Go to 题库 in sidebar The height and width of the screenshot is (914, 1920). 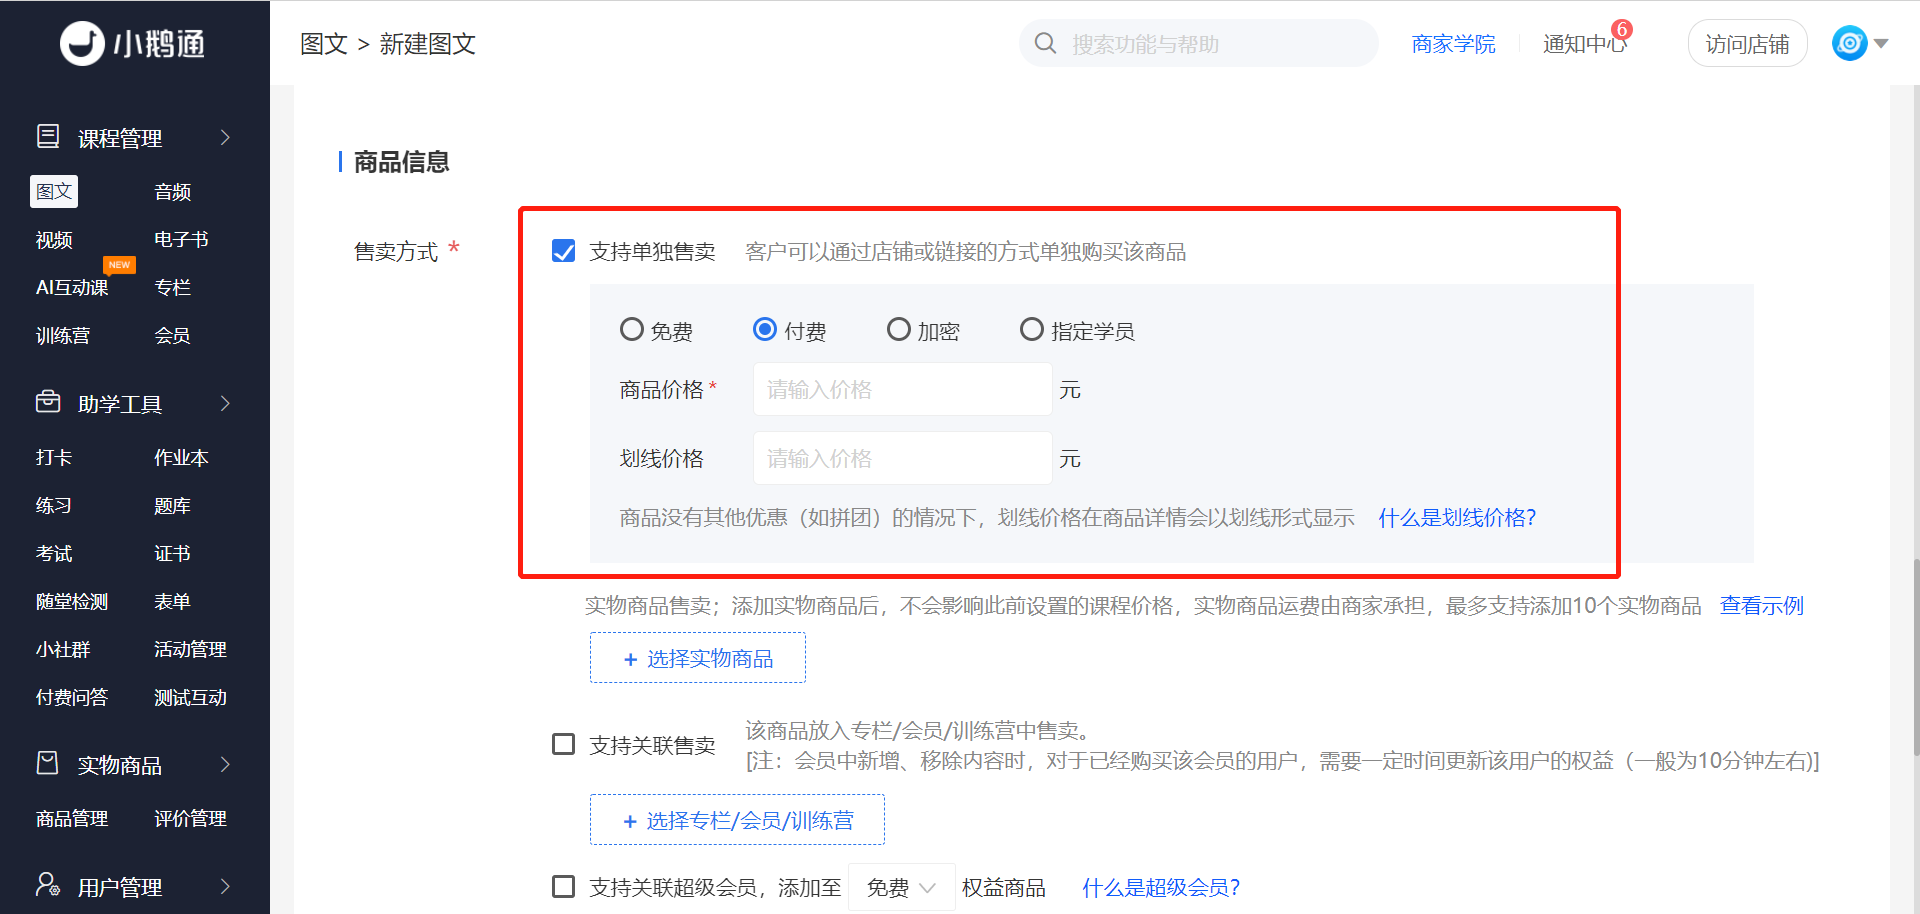point(173,505)
